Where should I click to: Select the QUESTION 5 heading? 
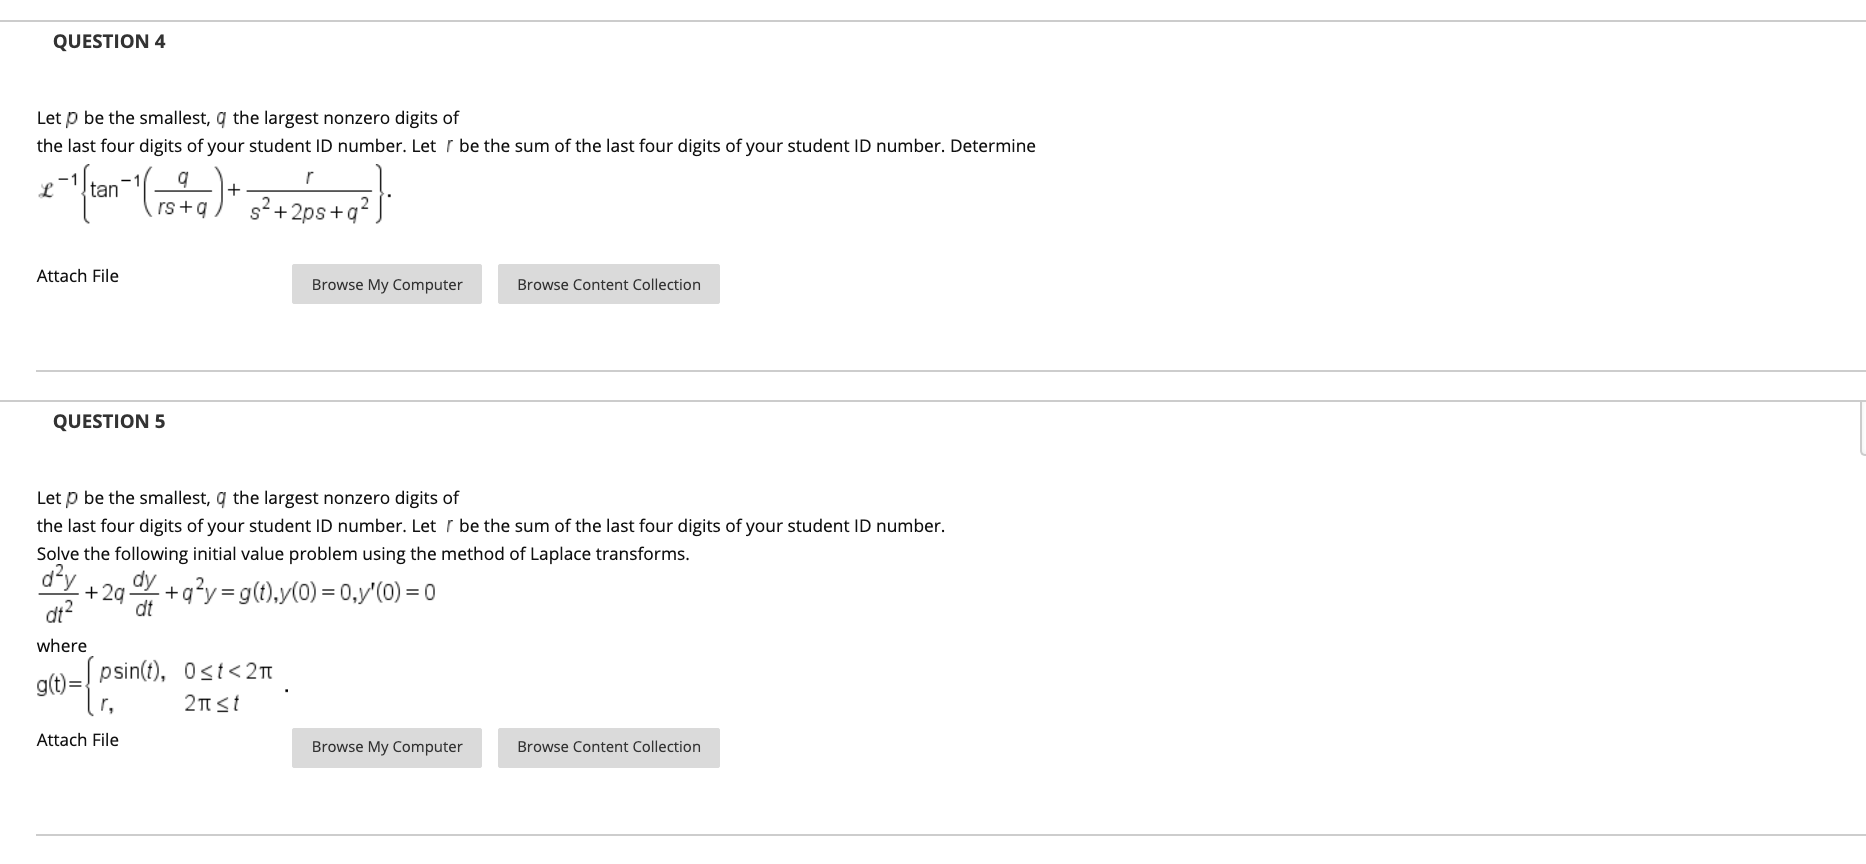[109, 421]
